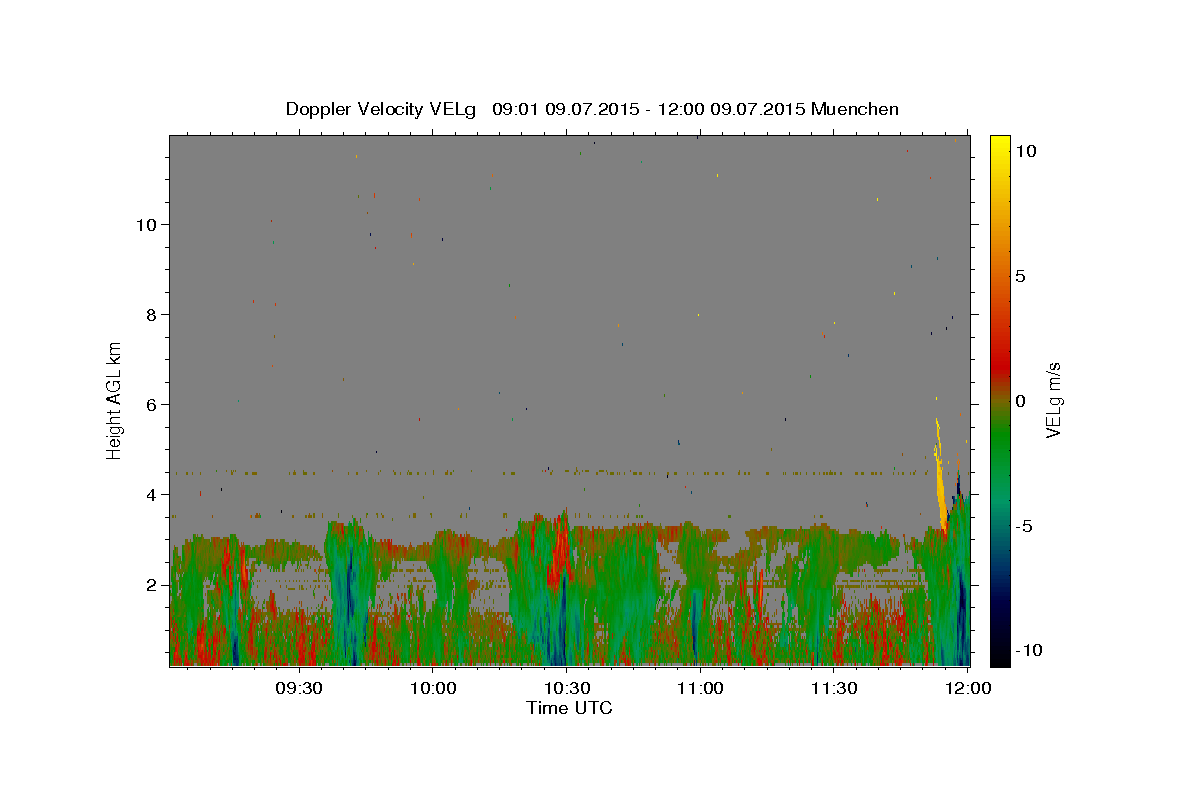The image size is (1200, 800).
Task: Click the 10:30 time tick label
Action: [566, 688]
